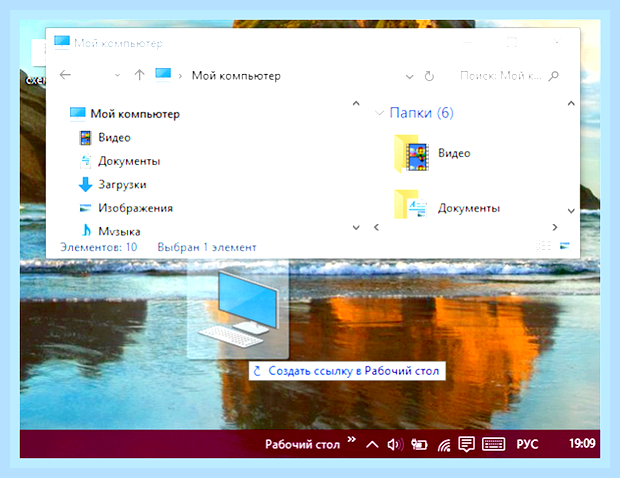Viewport: 620px width, 478px height.
Task: Click the Explorer title bar computer icon
Action: [62, 42]
